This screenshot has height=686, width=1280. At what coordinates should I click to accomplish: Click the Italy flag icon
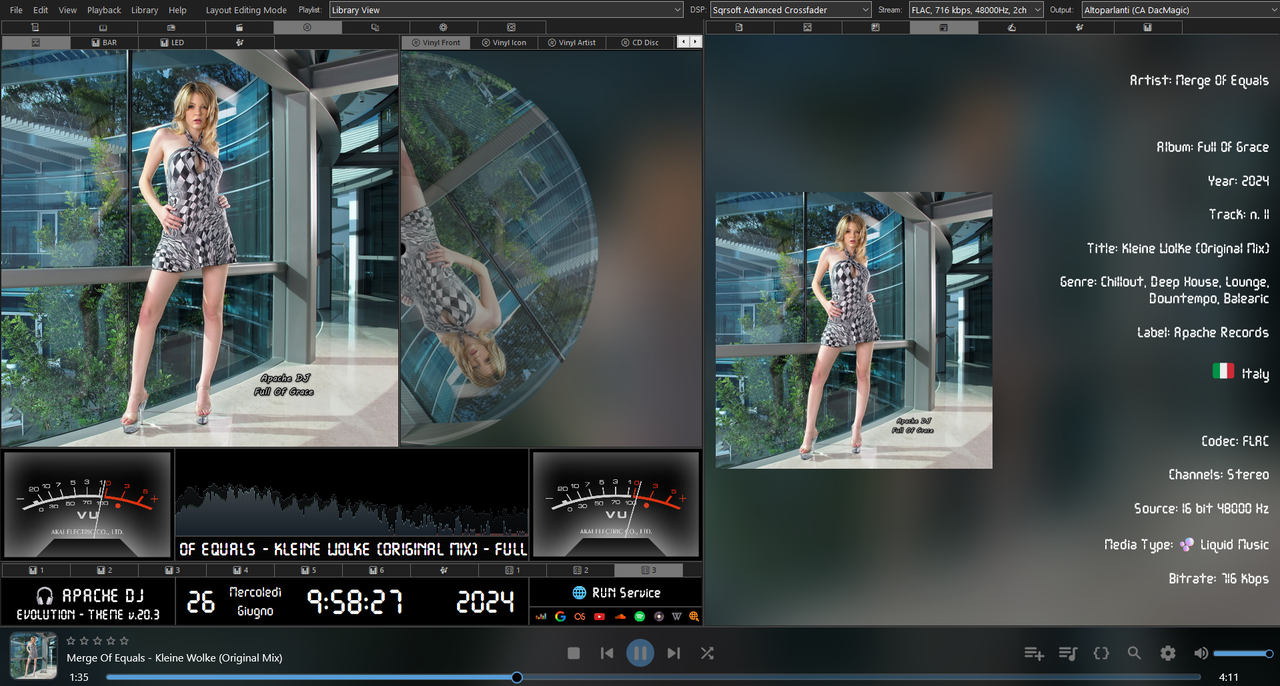[x=1223, y=371]
